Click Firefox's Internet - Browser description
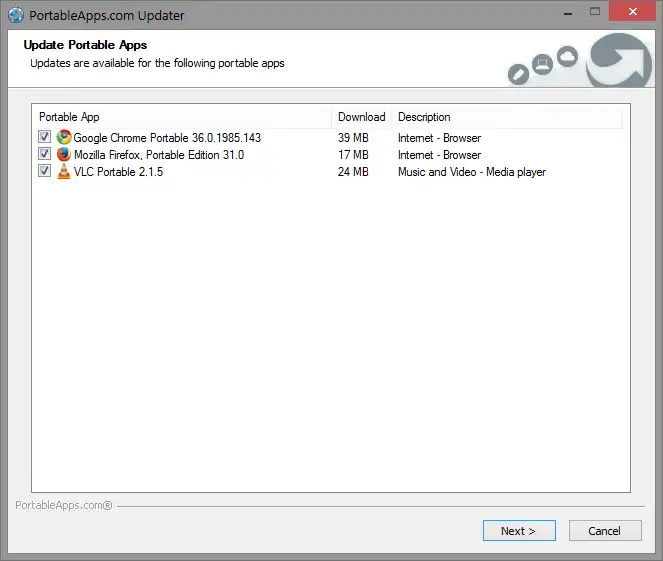The image size is (663, 561). (439, 155)
